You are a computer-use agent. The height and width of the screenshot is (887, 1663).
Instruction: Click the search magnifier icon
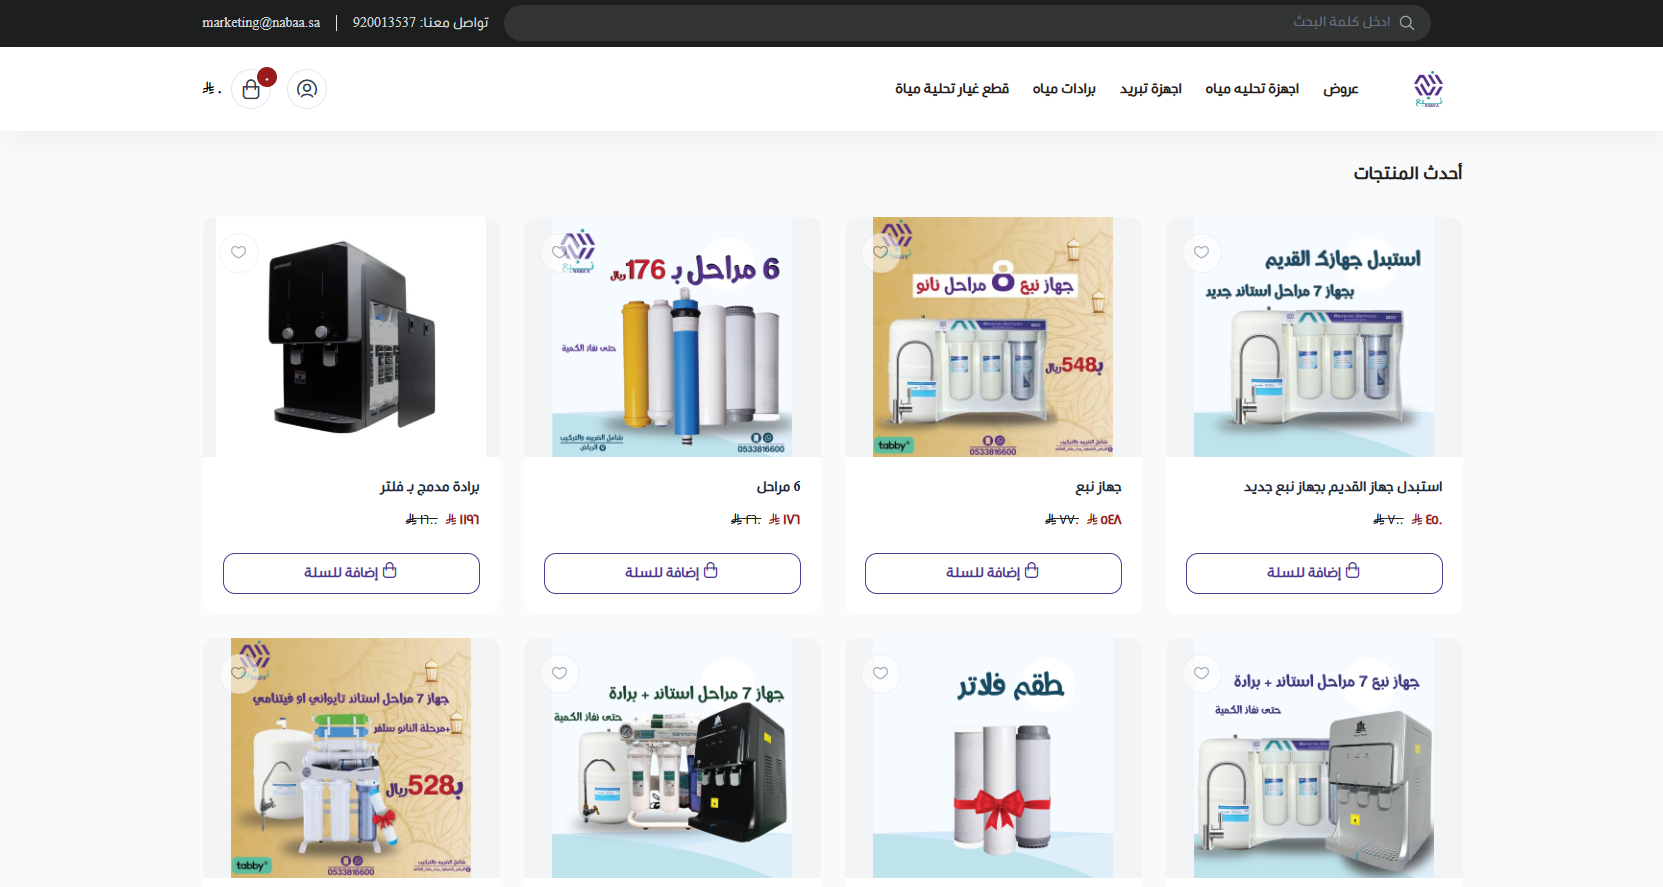tap(1406, 23)
